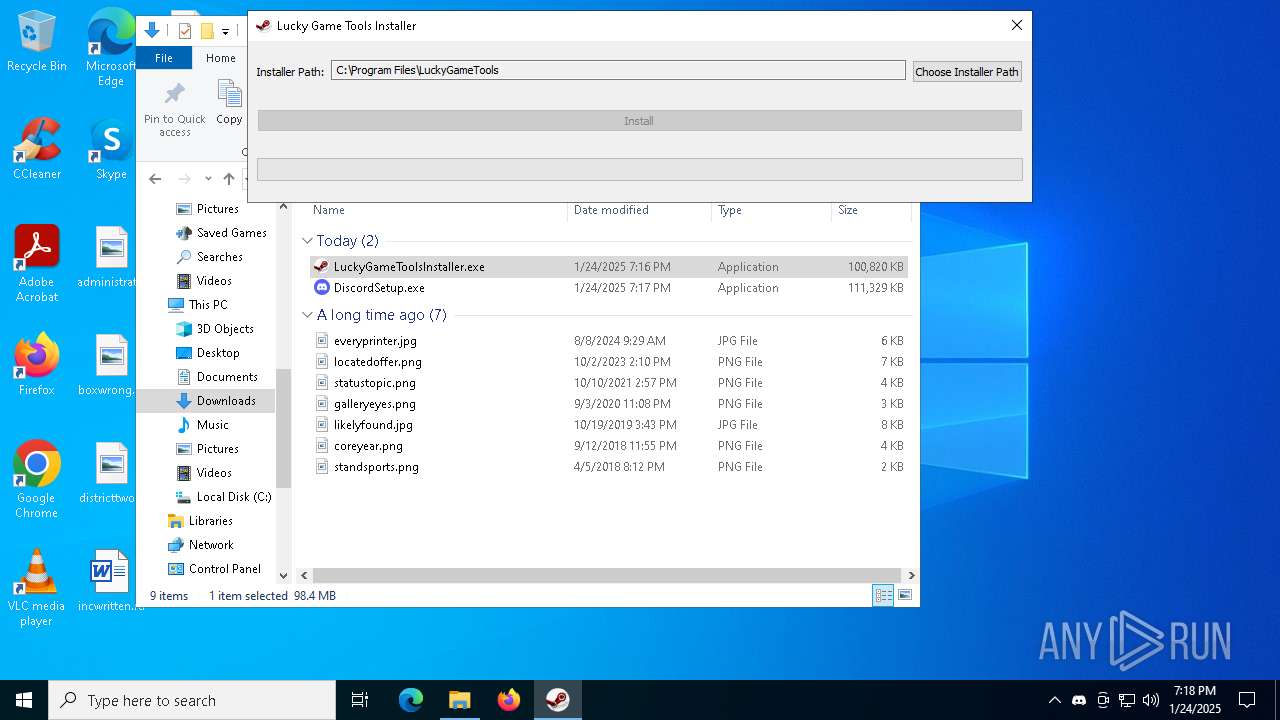The width and height of the screenshot is (1280, 720).
Task: Open Google Chrome desktop shortcut
Action: pos(37,479)
